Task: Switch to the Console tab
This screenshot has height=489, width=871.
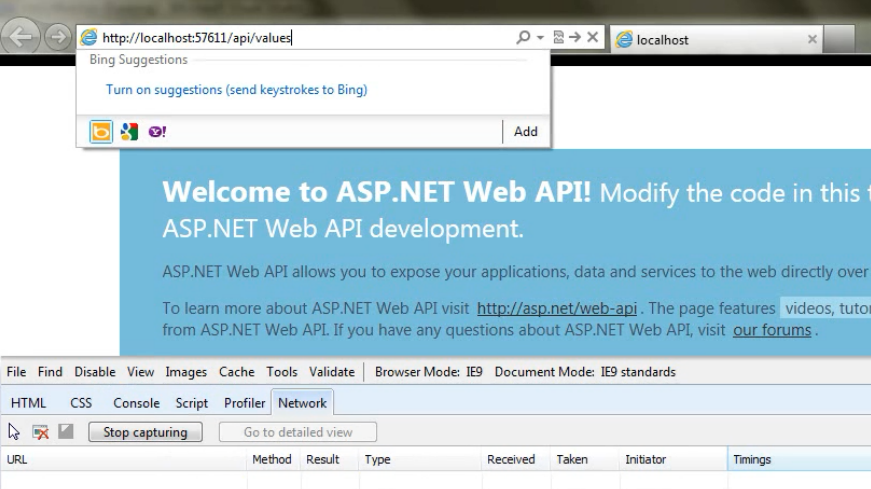Action: (x=136, y=403)
